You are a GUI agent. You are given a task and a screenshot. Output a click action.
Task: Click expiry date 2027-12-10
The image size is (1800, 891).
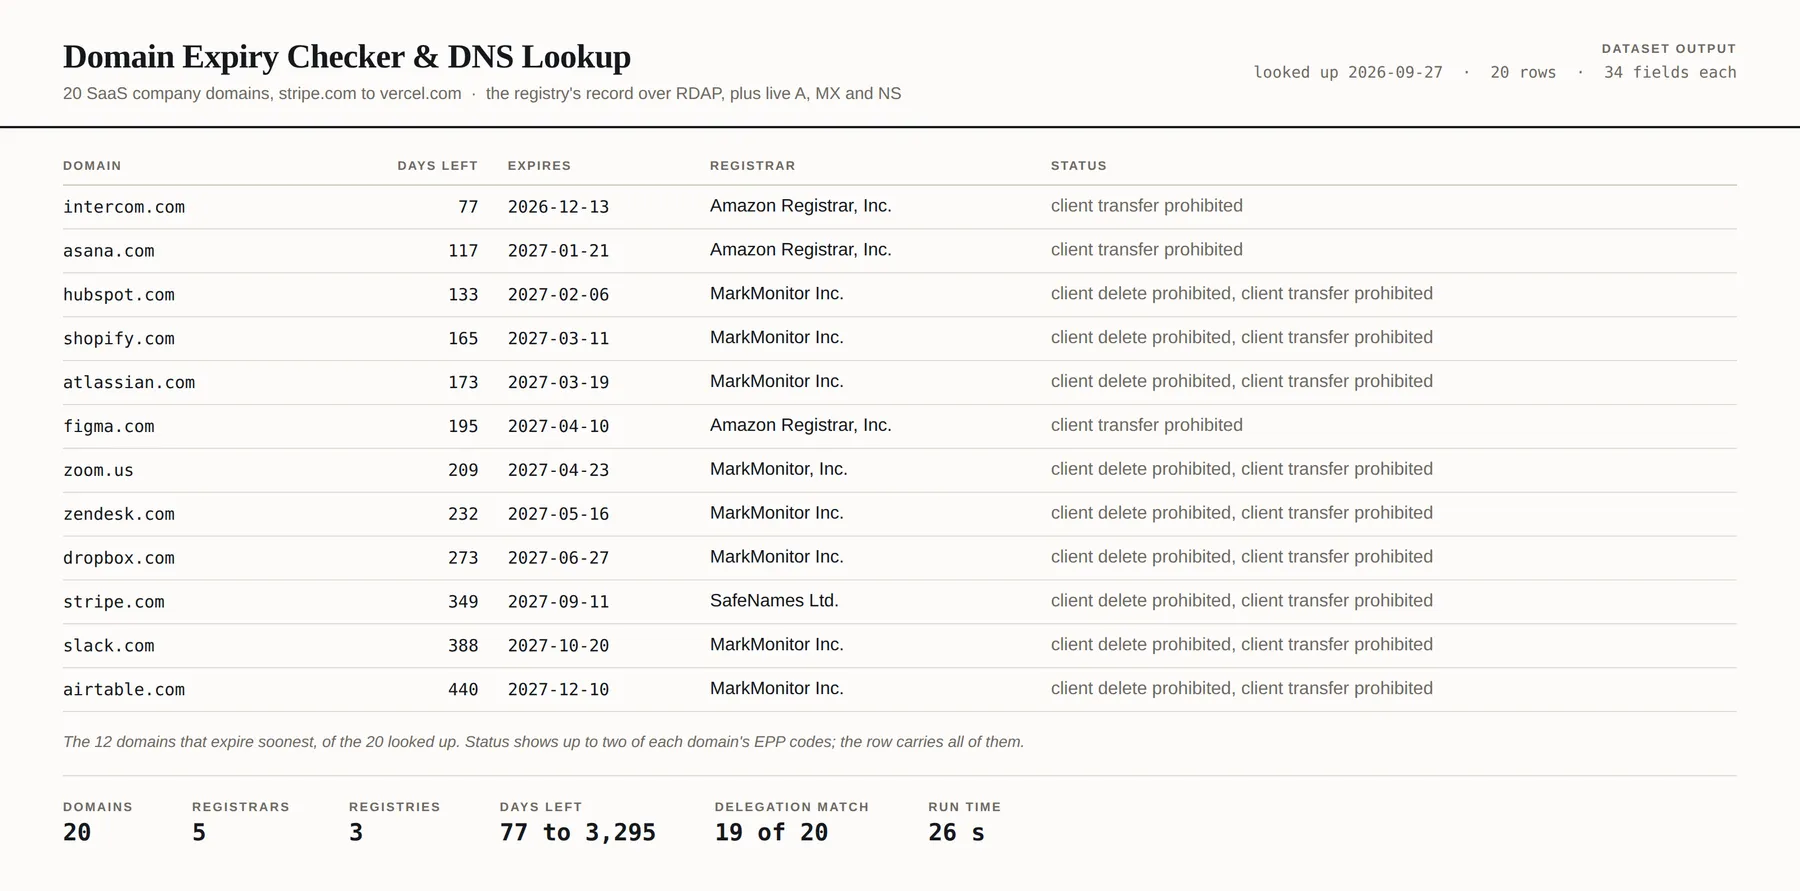coord(558,691)
